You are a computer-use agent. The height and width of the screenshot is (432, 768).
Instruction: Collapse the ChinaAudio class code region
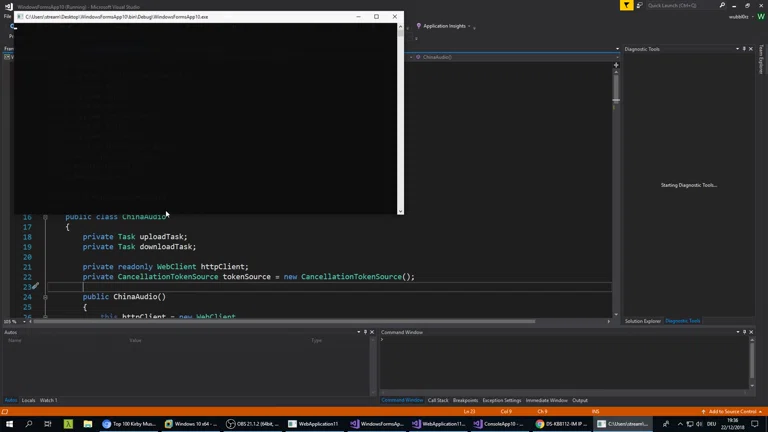click(45, 217)
